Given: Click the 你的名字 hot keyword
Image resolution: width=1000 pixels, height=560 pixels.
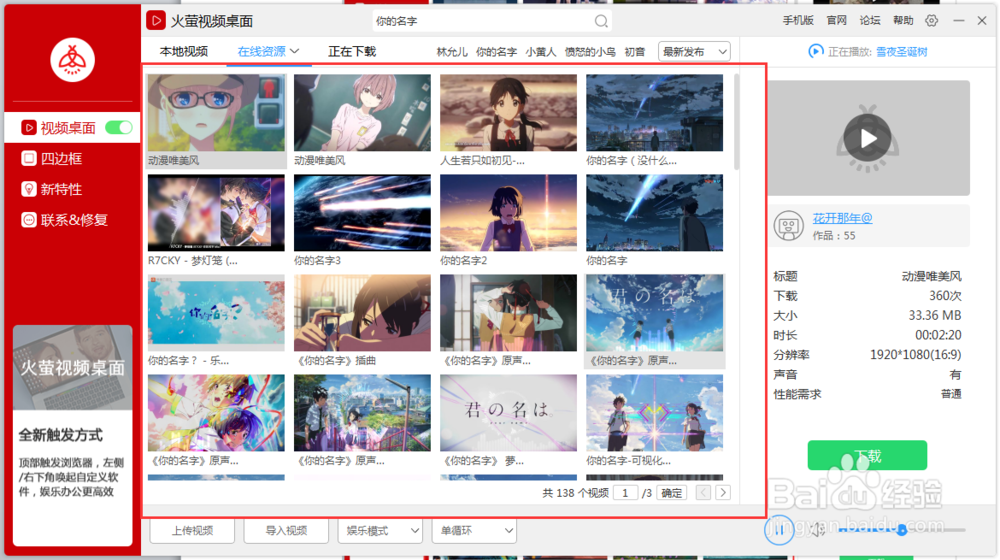Looking at the screenshot, I should click(496, 52).
